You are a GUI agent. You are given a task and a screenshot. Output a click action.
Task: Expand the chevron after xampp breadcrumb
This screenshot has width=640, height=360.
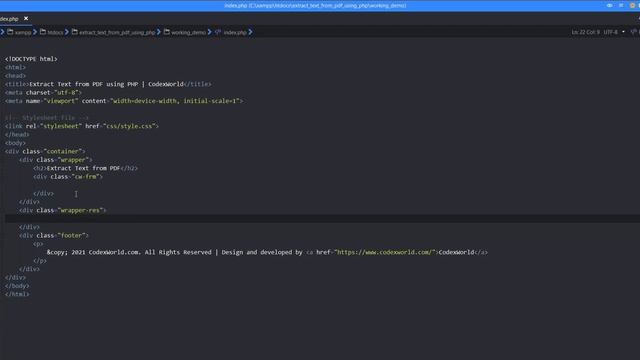(35, 32)
